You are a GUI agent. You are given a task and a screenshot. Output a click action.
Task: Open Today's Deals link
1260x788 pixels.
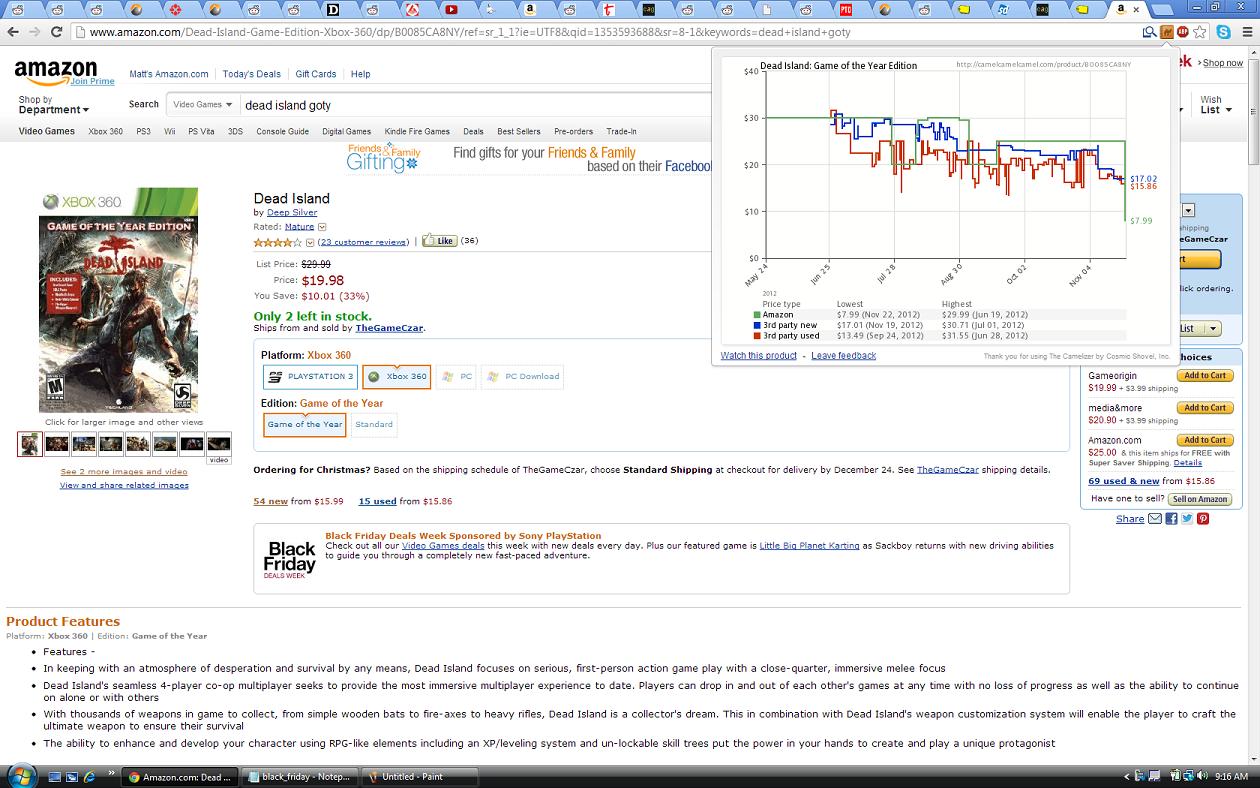[x=252, y=74]
